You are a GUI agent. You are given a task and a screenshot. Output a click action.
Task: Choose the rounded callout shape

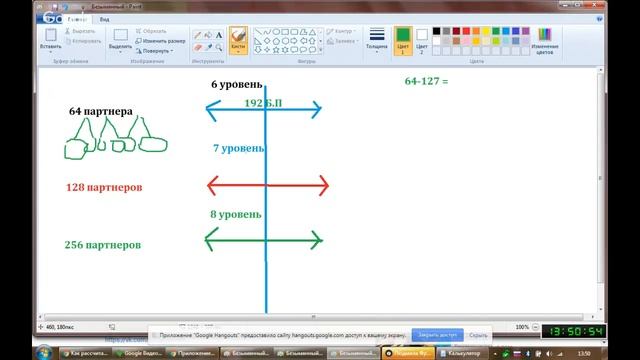click(x=294, y=50)
